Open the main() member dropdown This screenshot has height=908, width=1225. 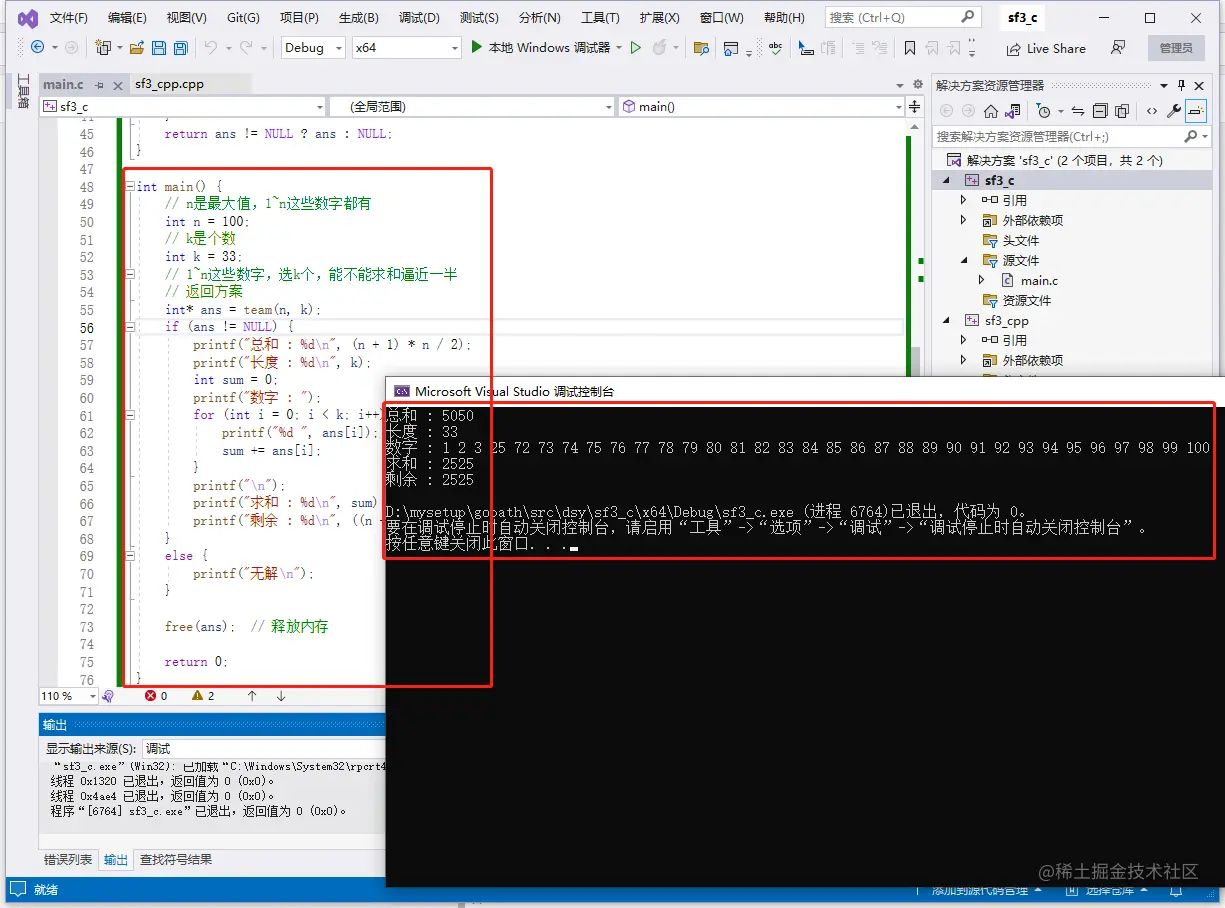point(760,106)
